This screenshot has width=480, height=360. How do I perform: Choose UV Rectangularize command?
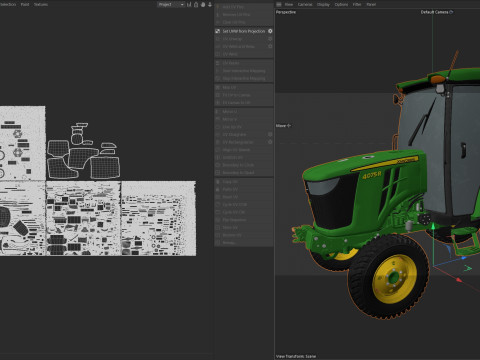[x=244, y=142]
